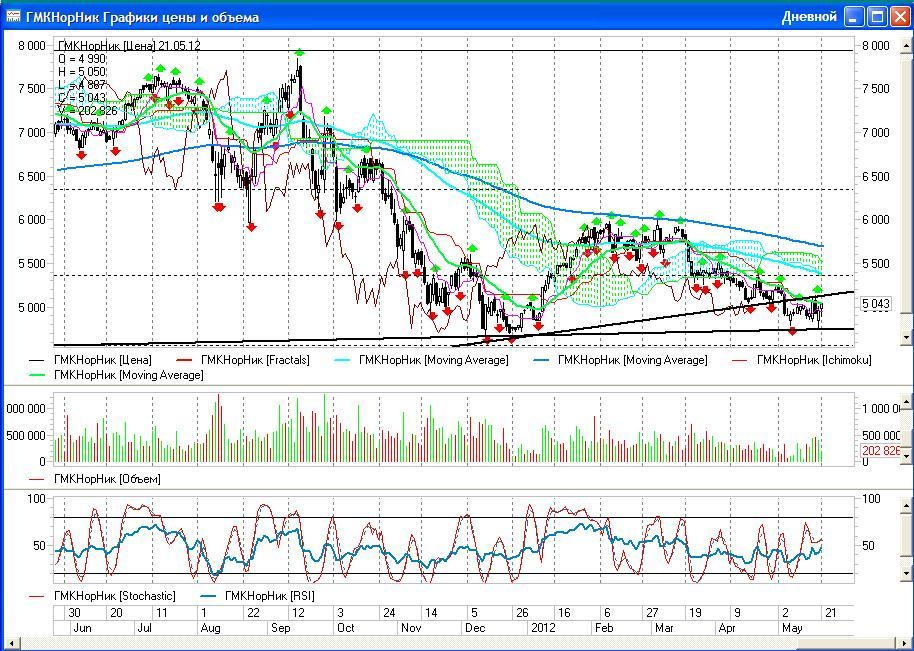Image resolution: width=914 pixels, height=651 pixels.
Task: Click the day label "21" on the time axis
Action: [x=831, y=613]
